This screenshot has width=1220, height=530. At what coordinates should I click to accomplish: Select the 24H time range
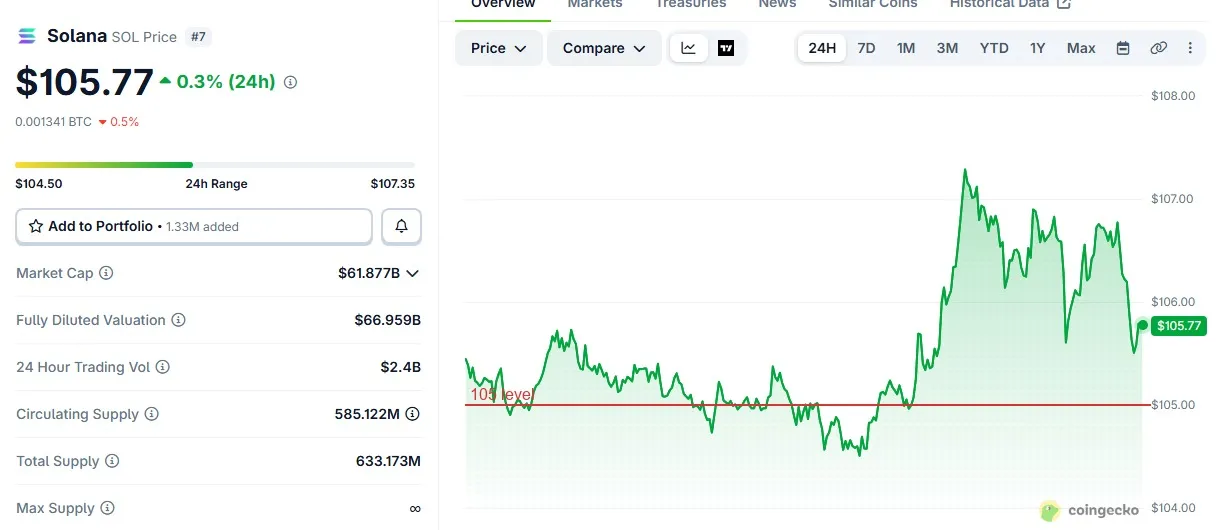pos(822,48)
